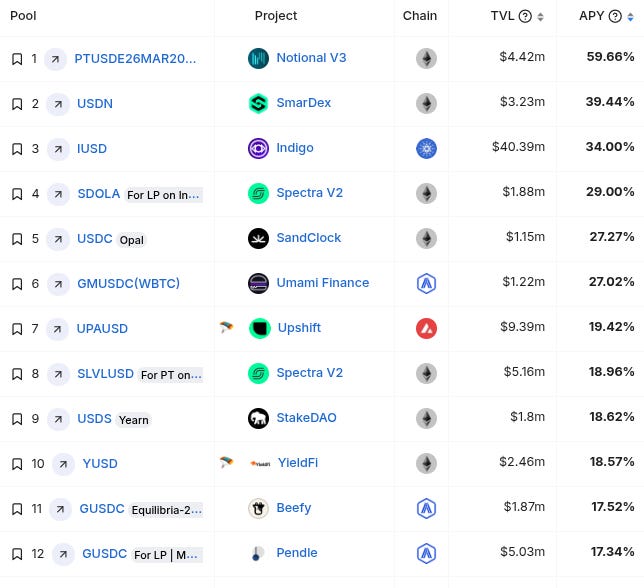The height and width of the screenshot is (588, 644).
Task: Bookmark the PTUSDE26MAR20 pool row
Action: click(x=17, y=59)
